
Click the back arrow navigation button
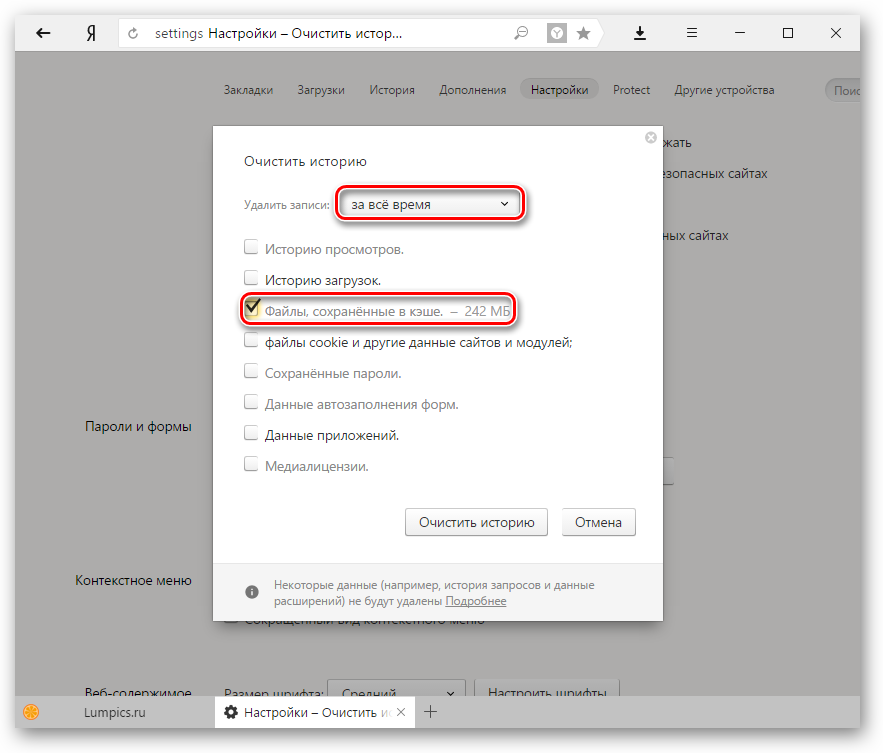[x=43, y=33]
